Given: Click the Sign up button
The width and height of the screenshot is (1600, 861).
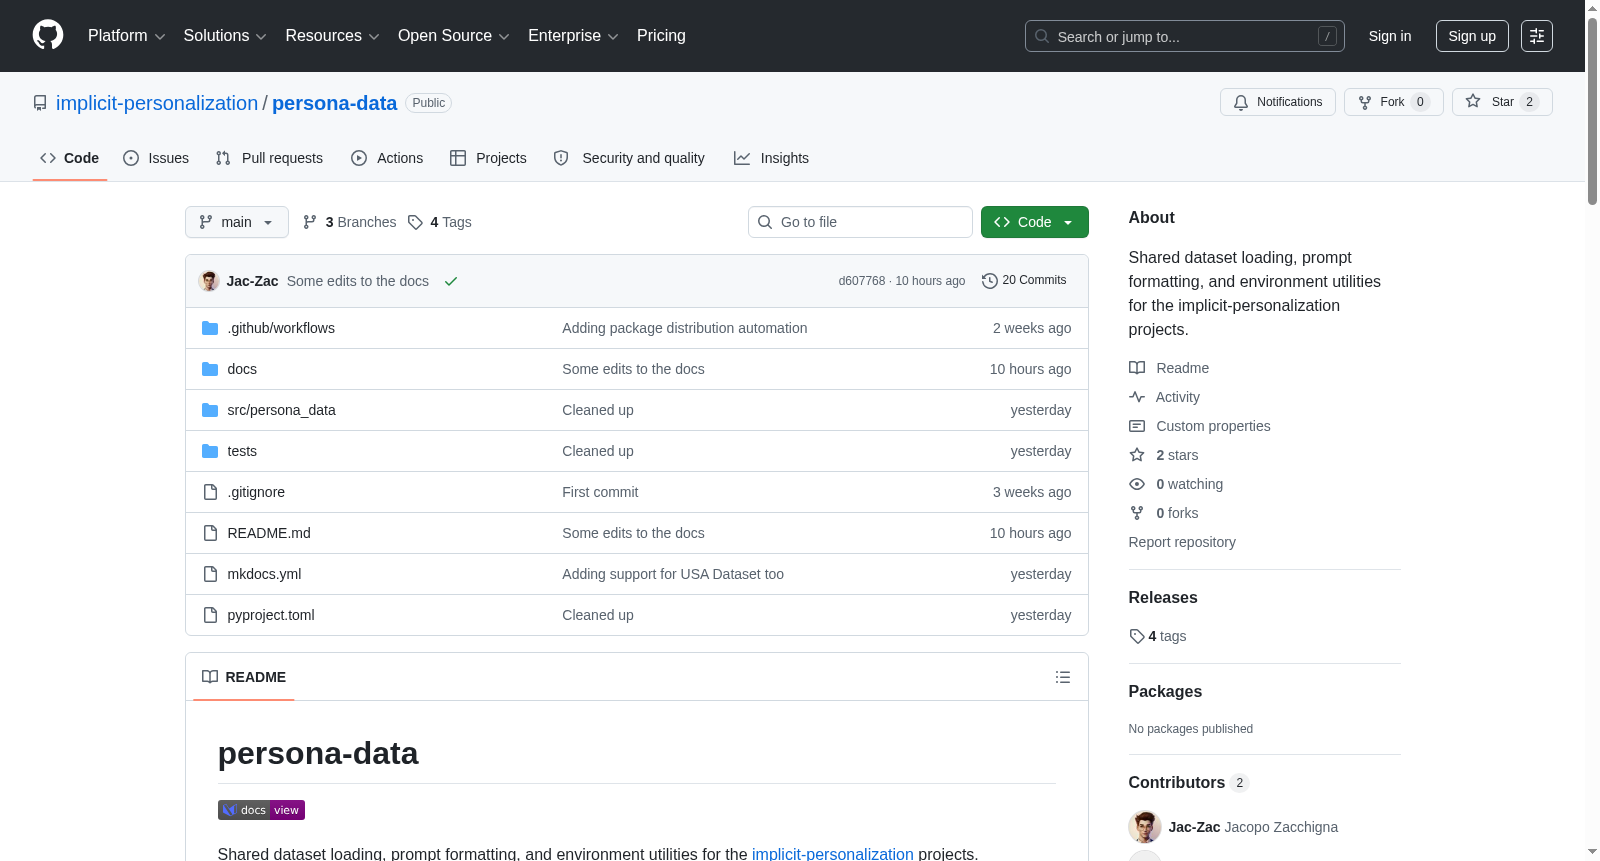Looking at the screenshot, I should (1472, 36).
